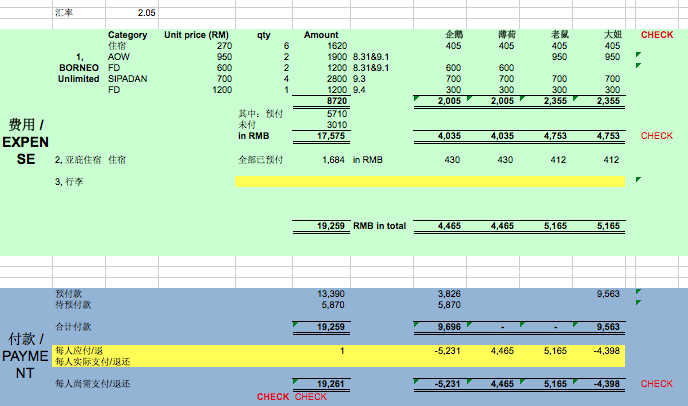Click the 2,005 subtotal under first person column
This screenshot has height=406, width=688.
449,101
